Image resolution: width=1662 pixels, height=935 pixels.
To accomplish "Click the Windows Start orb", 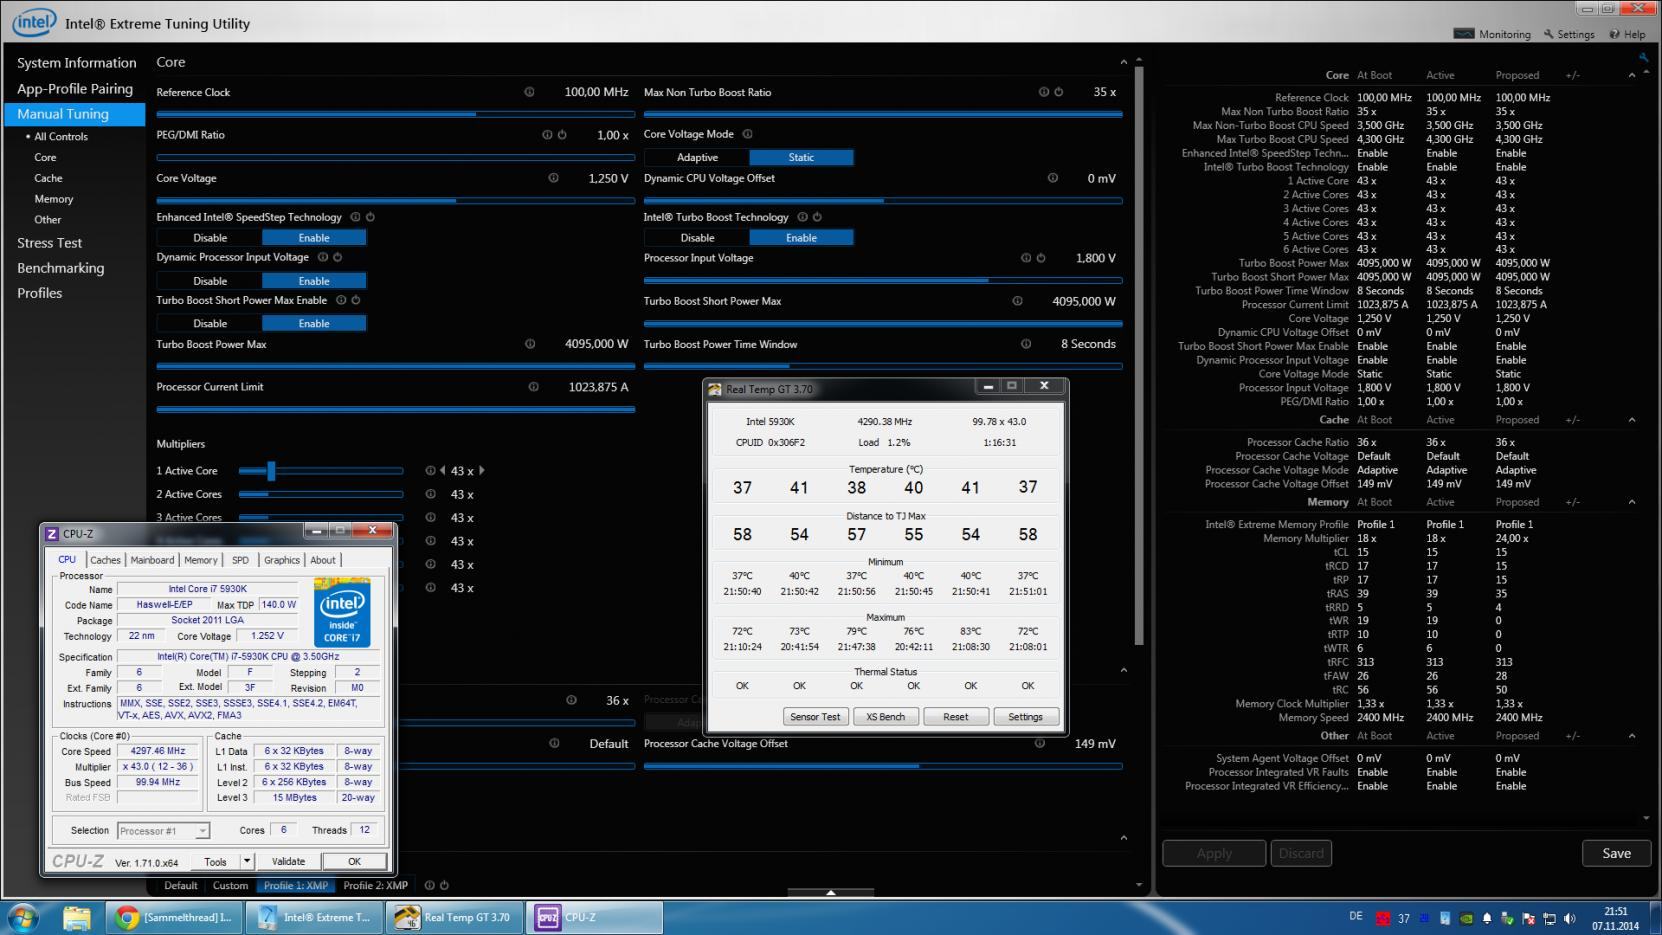I will pos(22,917).
